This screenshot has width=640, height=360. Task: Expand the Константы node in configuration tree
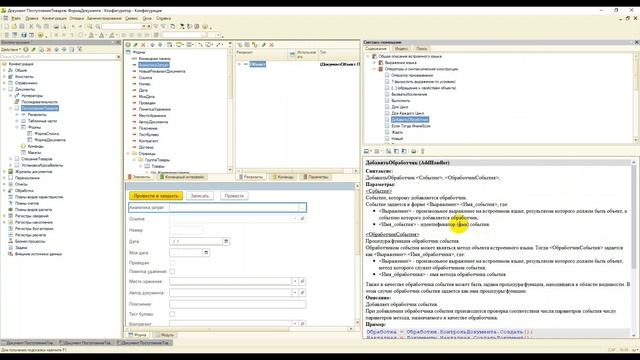[4, 76]
